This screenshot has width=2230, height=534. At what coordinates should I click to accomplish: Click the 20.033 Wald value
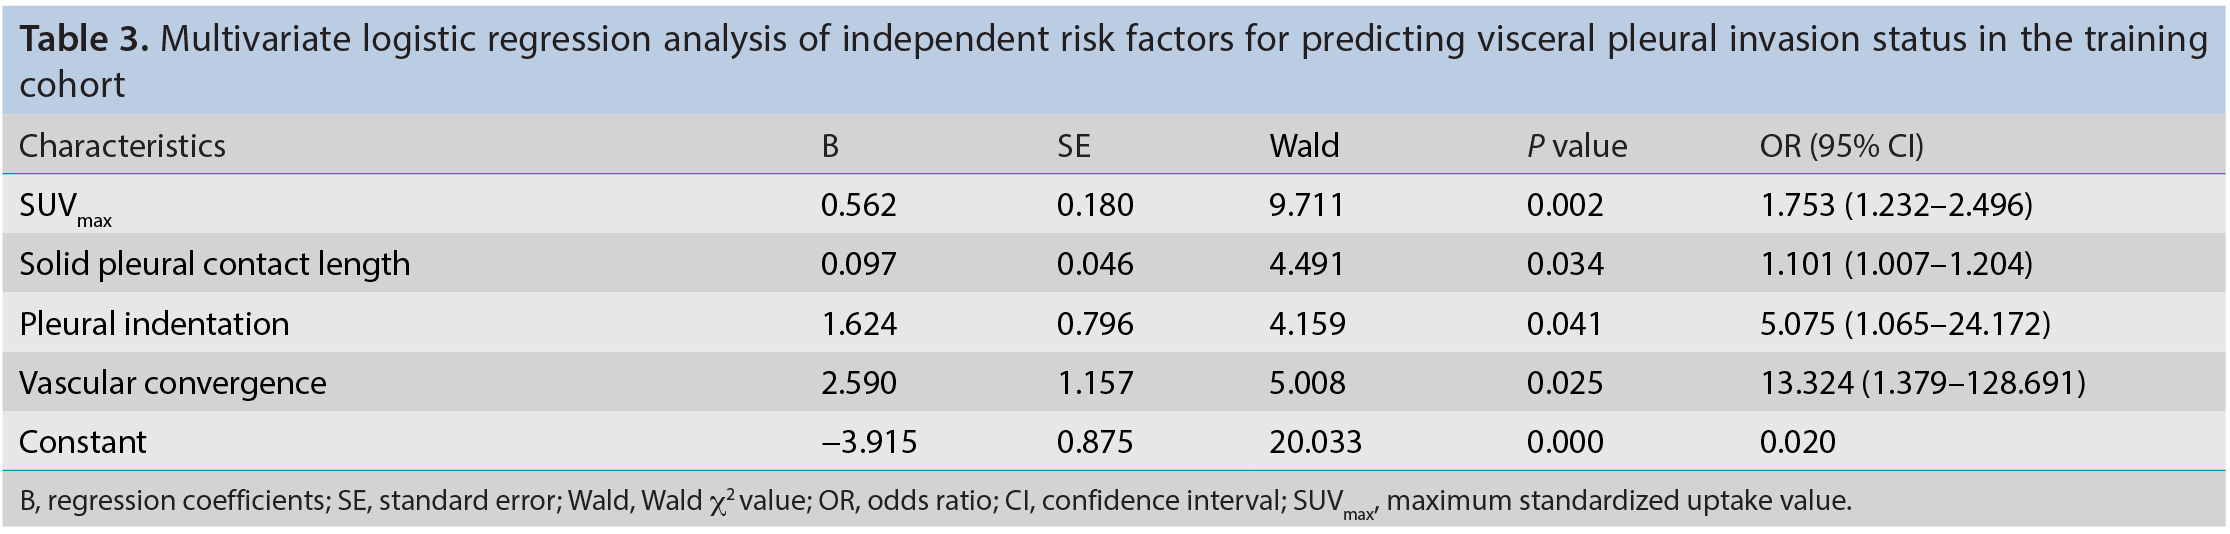click(1315, 441)
